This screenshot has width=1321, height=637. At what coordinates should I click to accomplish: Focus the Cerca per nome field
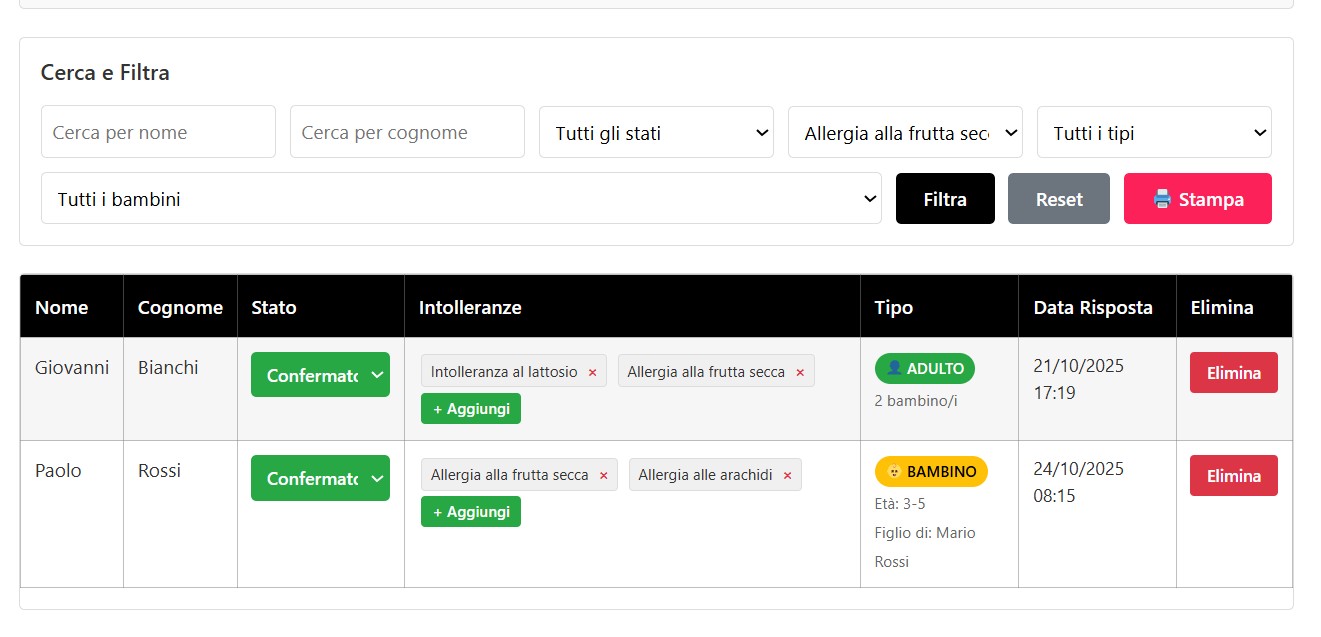158,132
